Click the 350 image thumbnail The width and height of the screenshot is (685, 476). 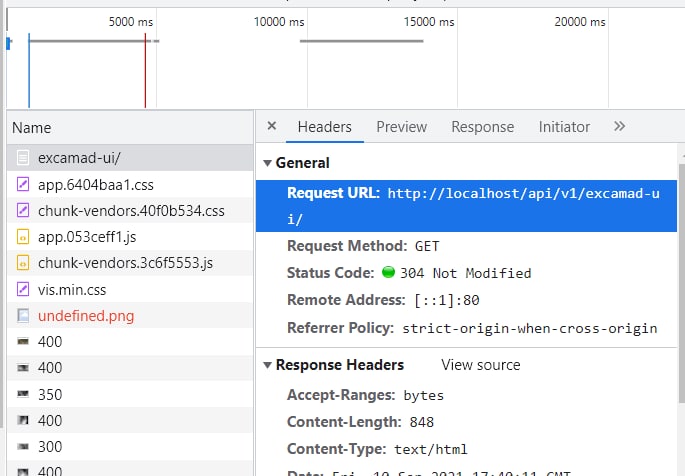tap(22, 394)
